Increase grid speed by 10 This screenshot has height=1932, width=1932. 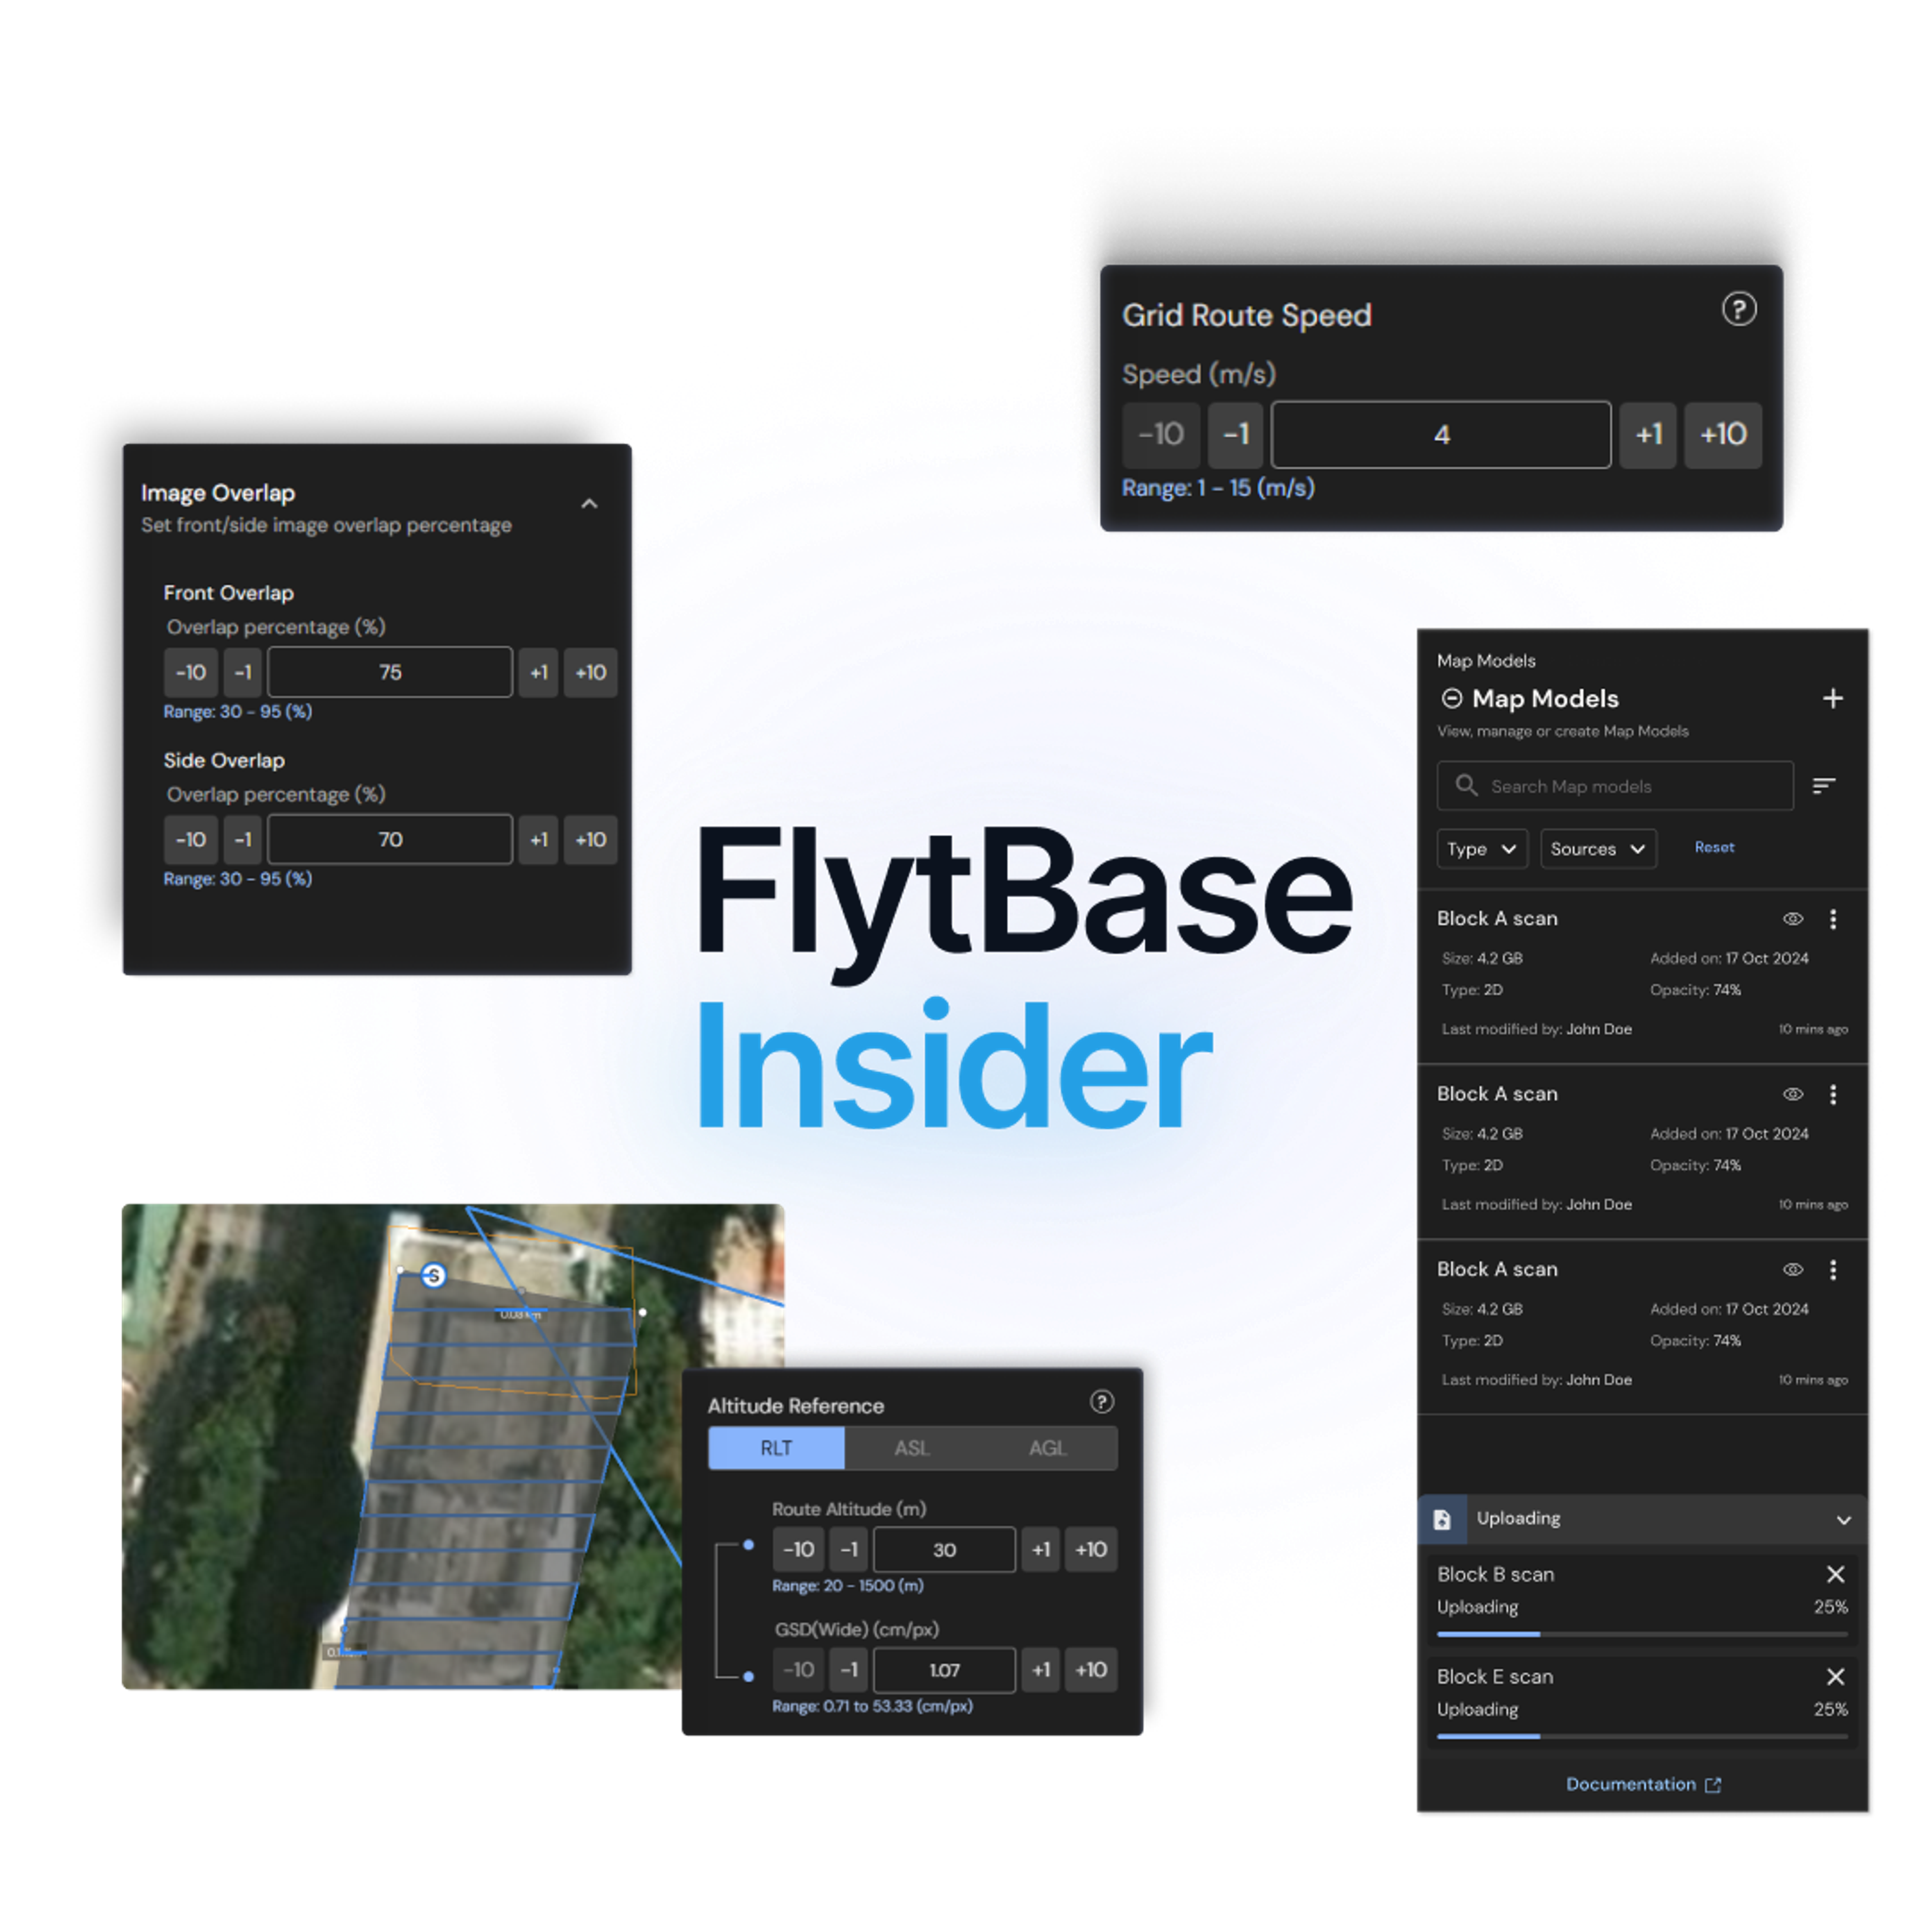tap(1723, 435)
